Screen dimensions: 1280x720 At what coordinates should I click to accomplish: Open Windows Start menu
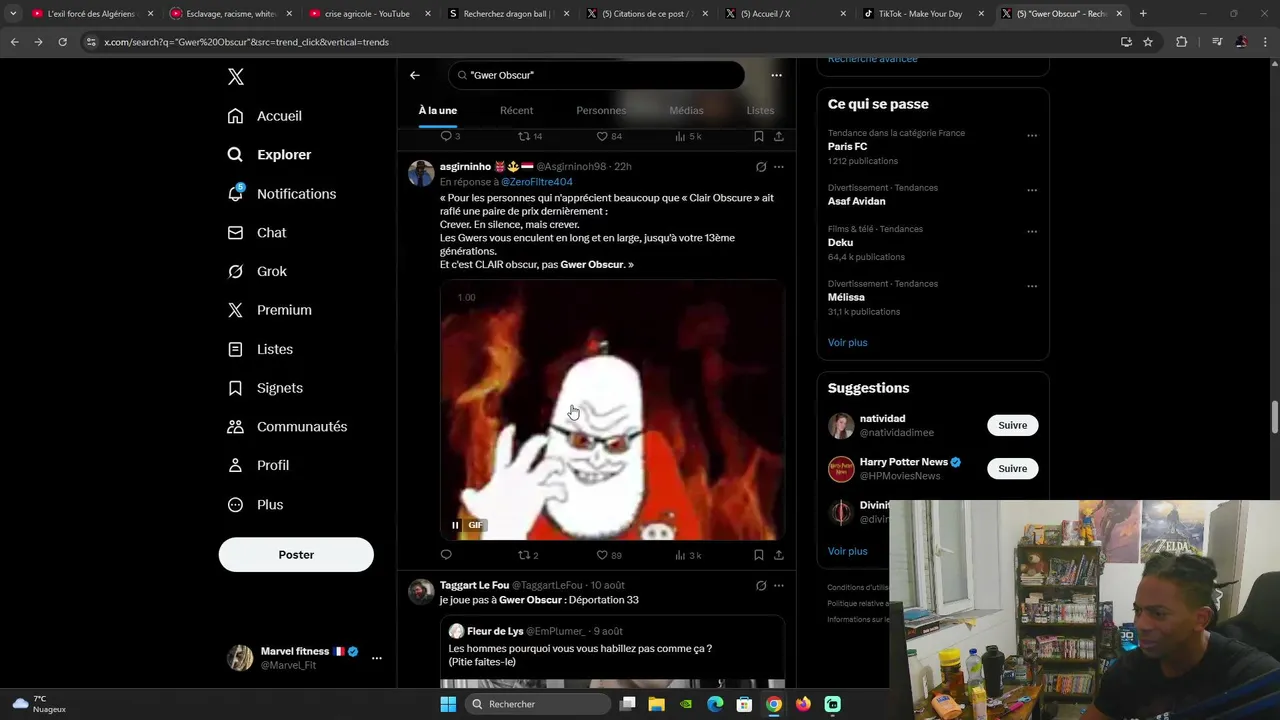(x=448, y=704)
